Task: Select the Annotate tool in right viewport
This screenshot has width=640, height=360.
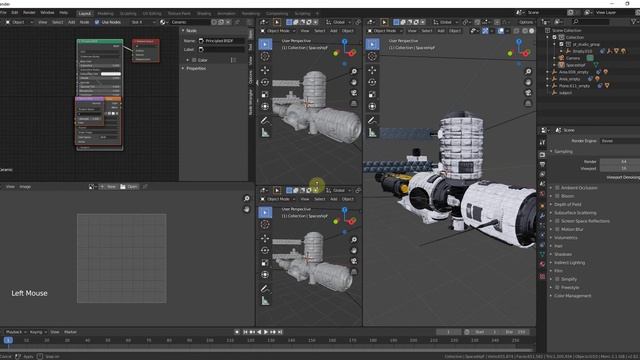Action: click(x=372, y=120)
